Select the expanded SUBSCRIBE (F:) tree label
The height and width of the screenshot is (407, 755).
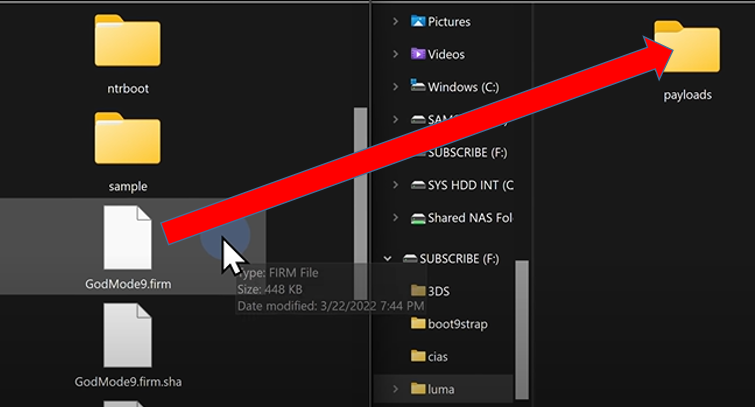pyautogui.click(x=459, y=259)
